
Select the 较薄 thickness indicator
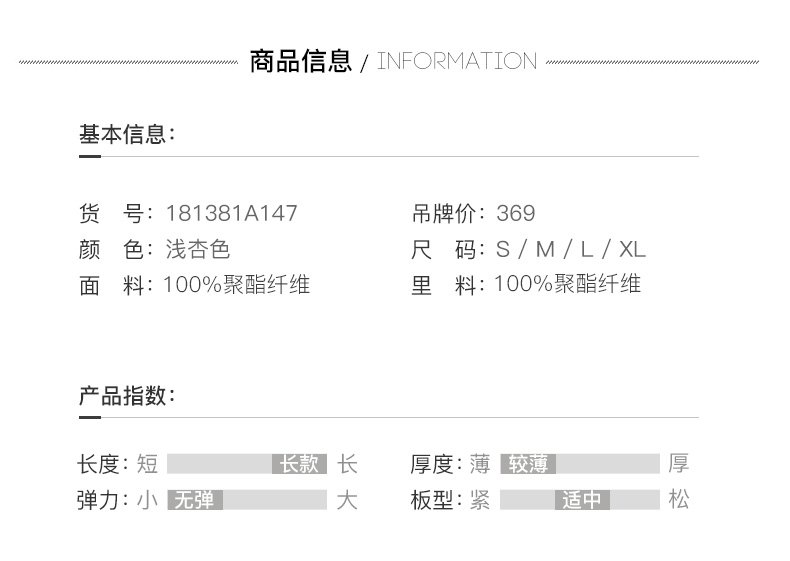527,464
